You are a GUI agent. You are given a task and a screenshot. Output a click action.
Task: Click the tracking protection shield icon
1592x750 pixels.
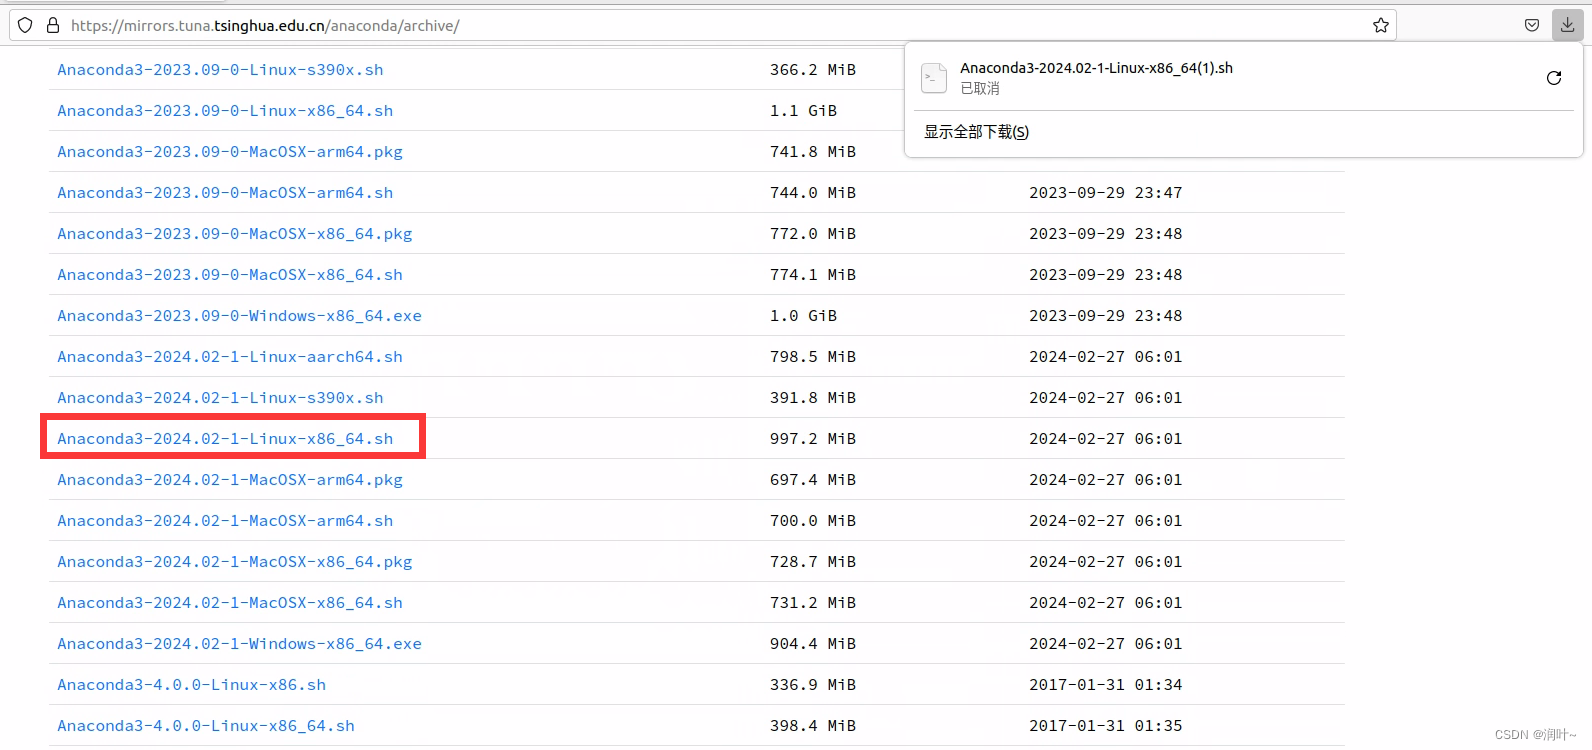(x=25, y=25)
